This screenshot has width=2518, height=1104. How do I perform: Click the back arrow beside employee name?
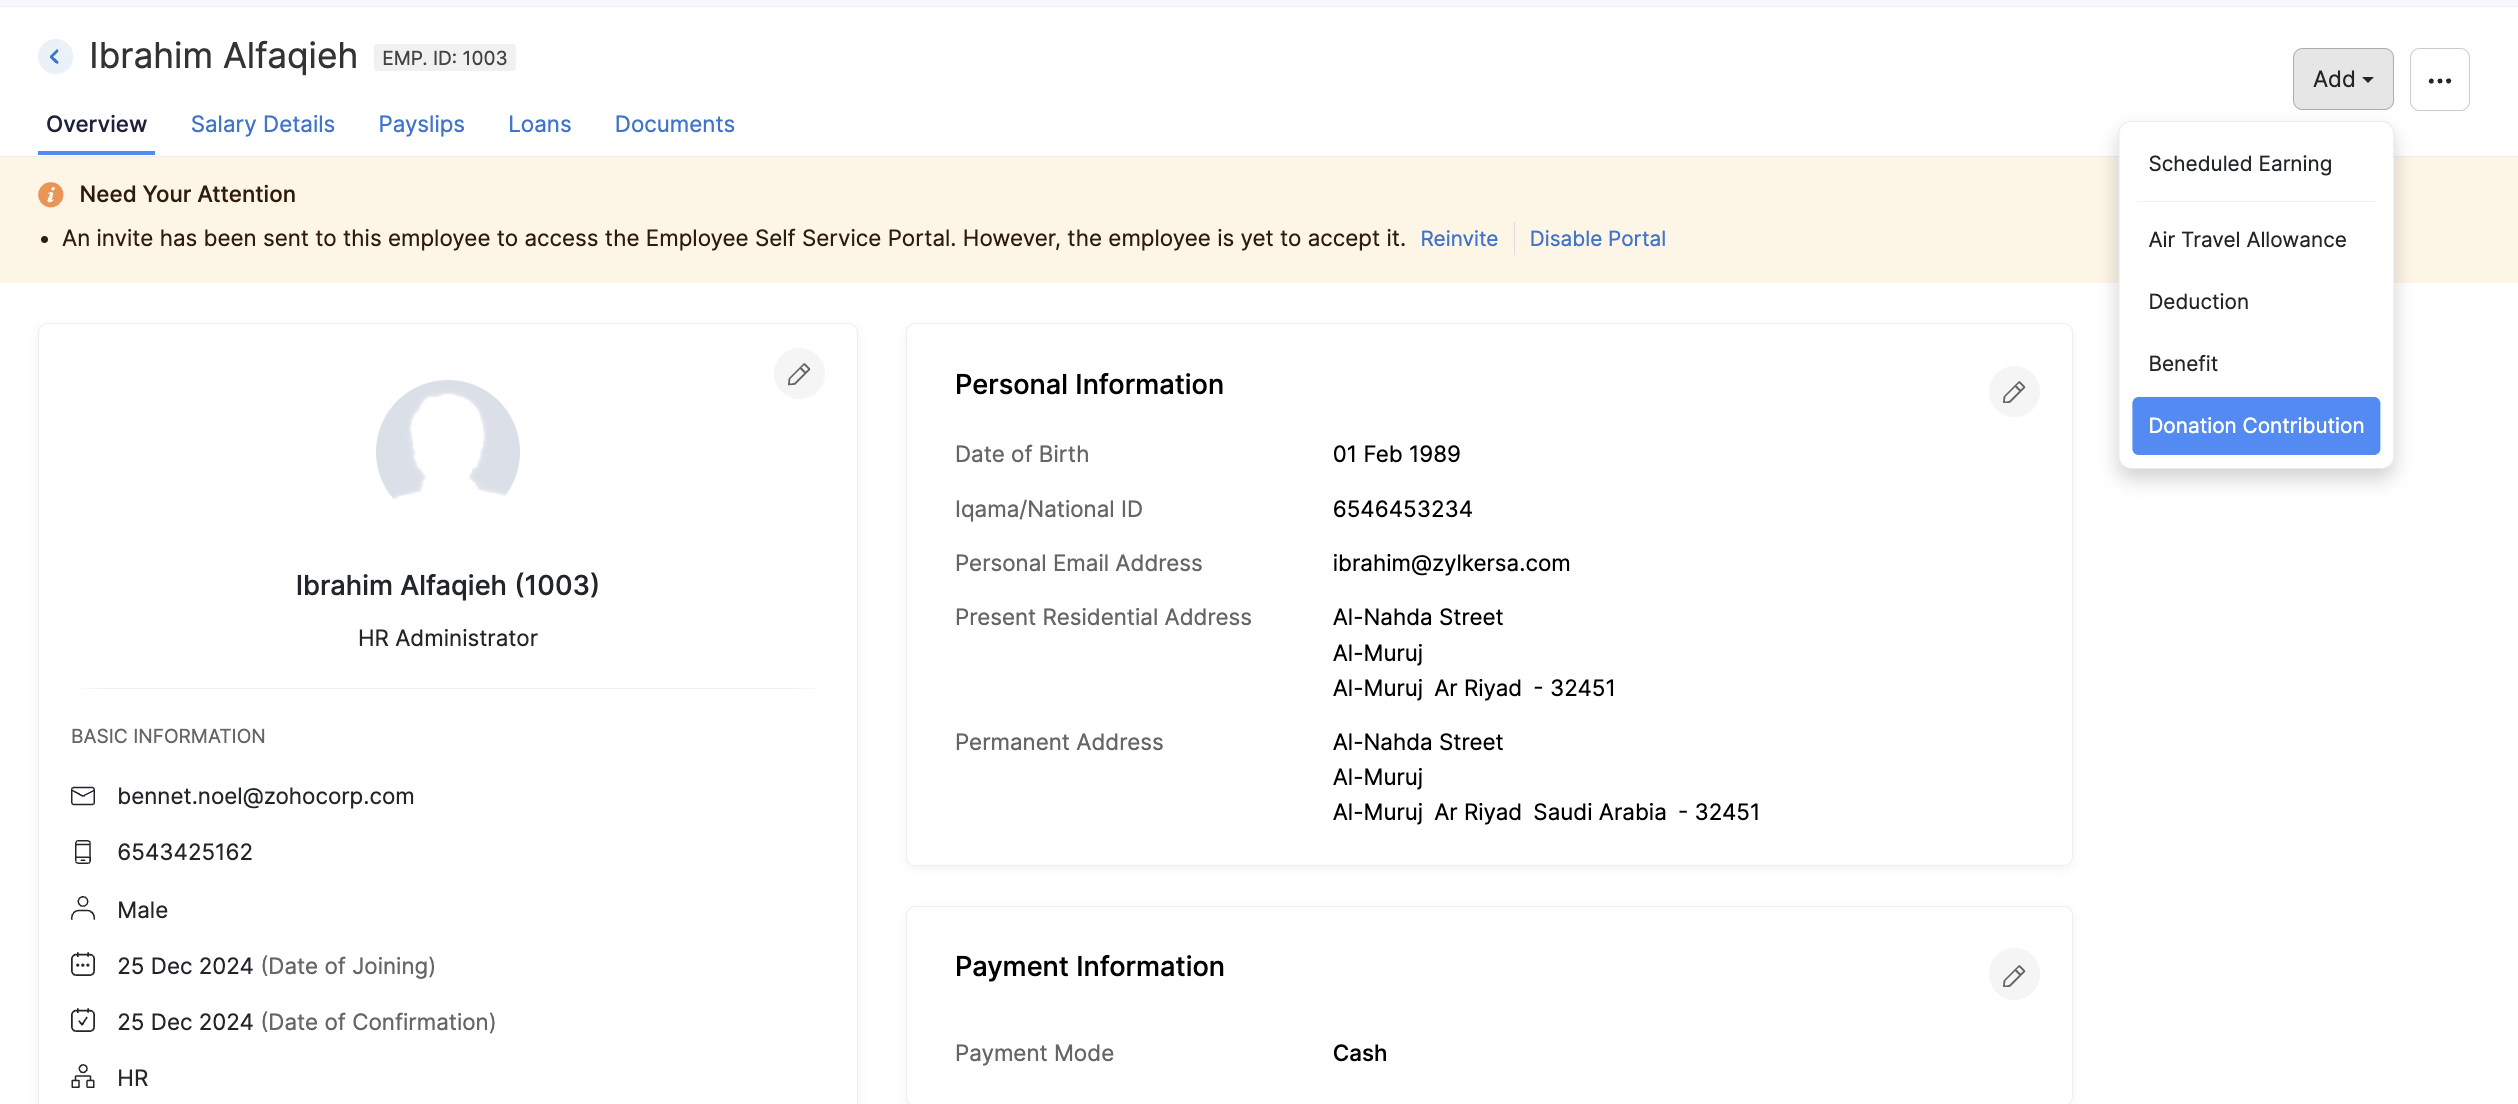pyautogui.click(x=55, y=57)
